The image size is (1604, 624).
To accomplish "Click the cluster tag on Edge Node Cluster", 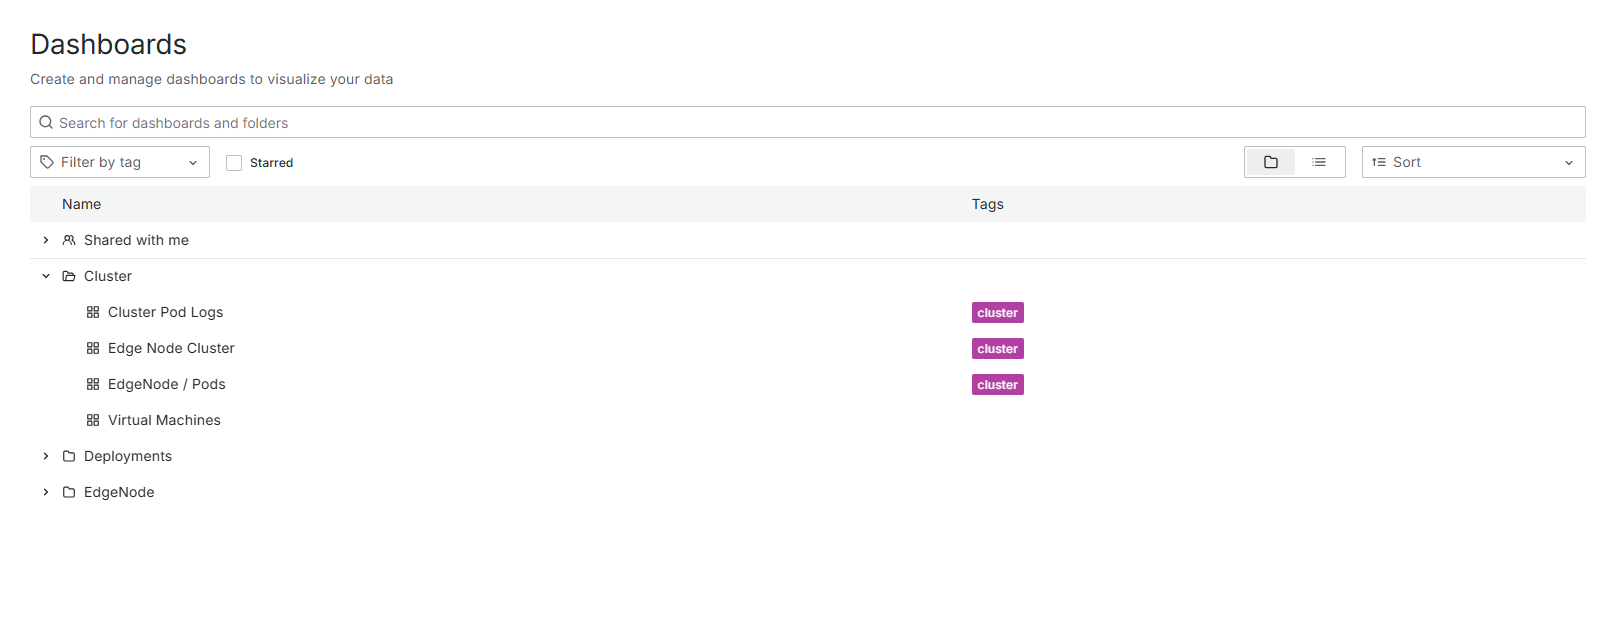I will [997, 349].
